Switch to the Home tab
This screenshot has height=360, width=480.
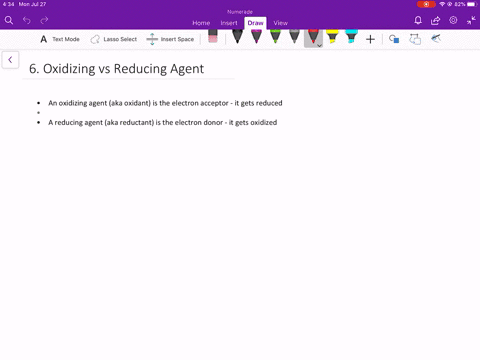click(201, 23)
